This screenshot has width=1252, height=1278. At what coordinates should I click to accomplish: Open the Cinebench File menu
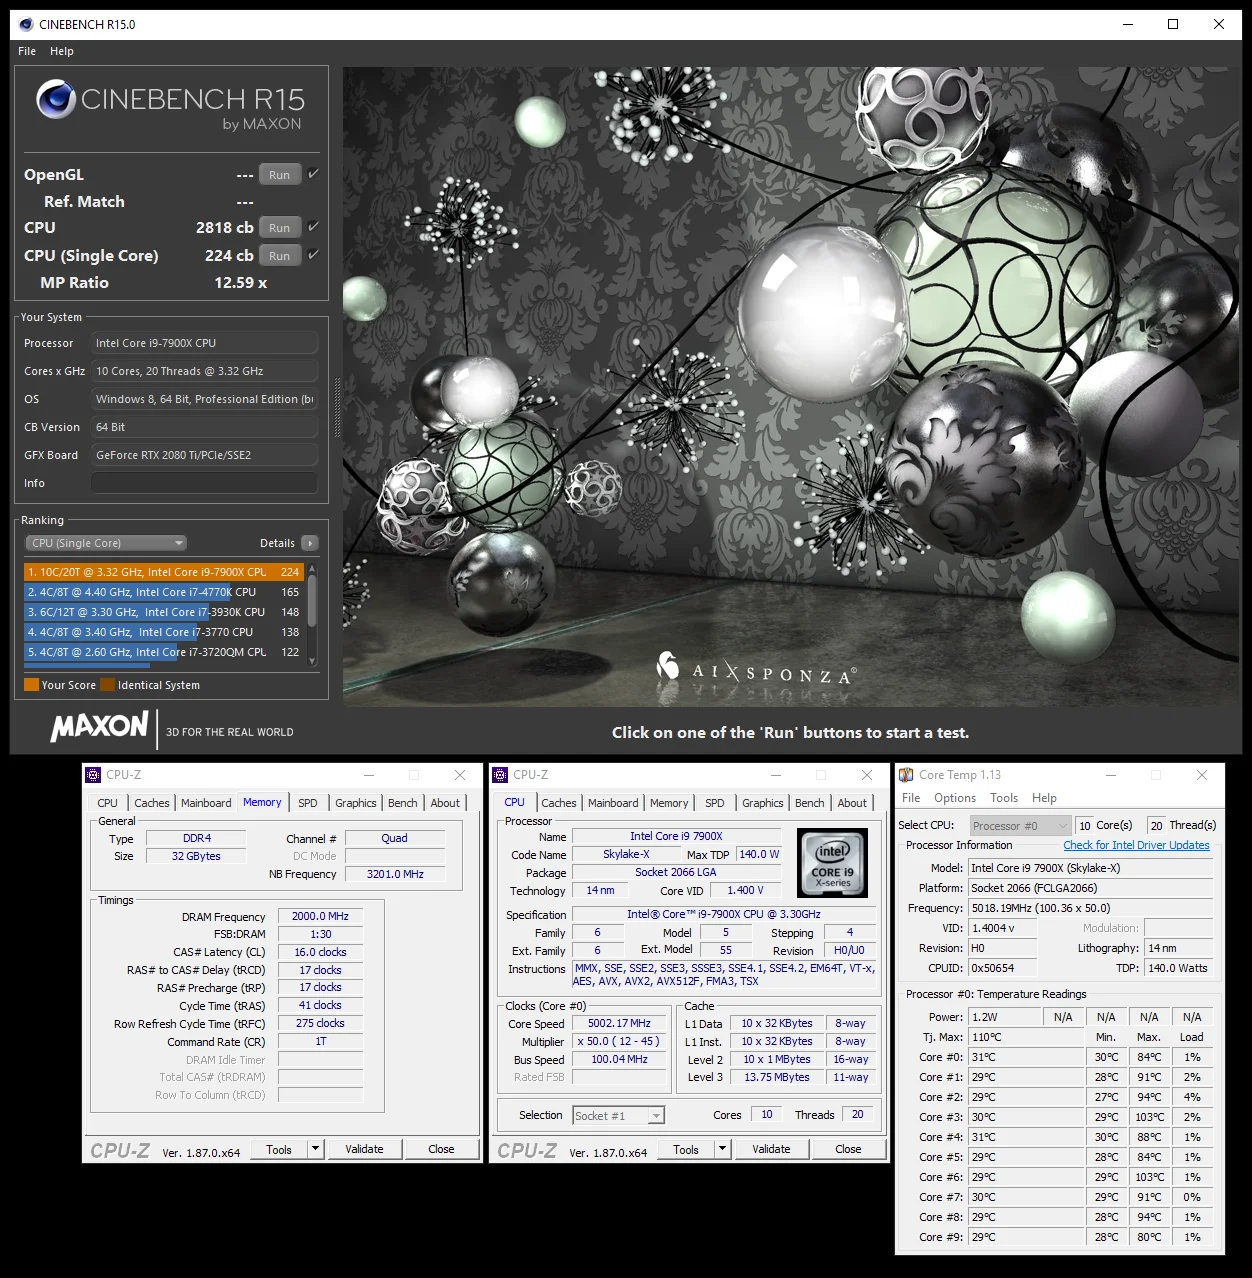[x=27, y=51]
